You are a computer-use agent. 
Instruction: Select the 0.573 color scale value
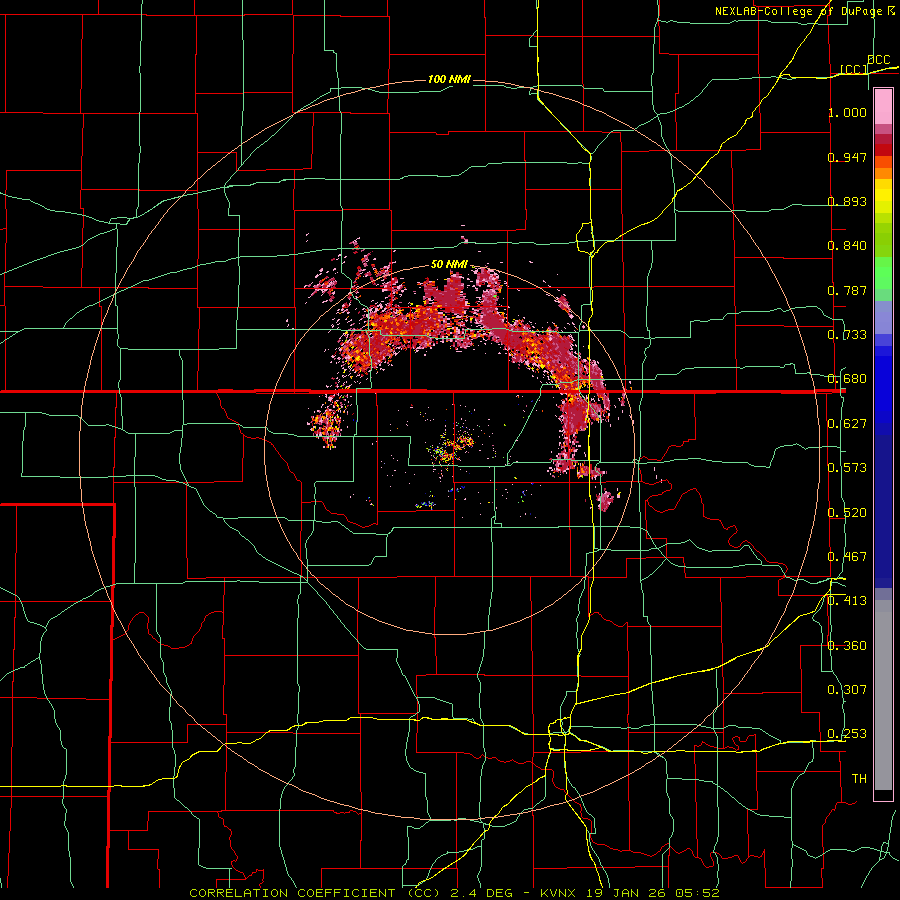pyautogui.click(x=847, y=468)
